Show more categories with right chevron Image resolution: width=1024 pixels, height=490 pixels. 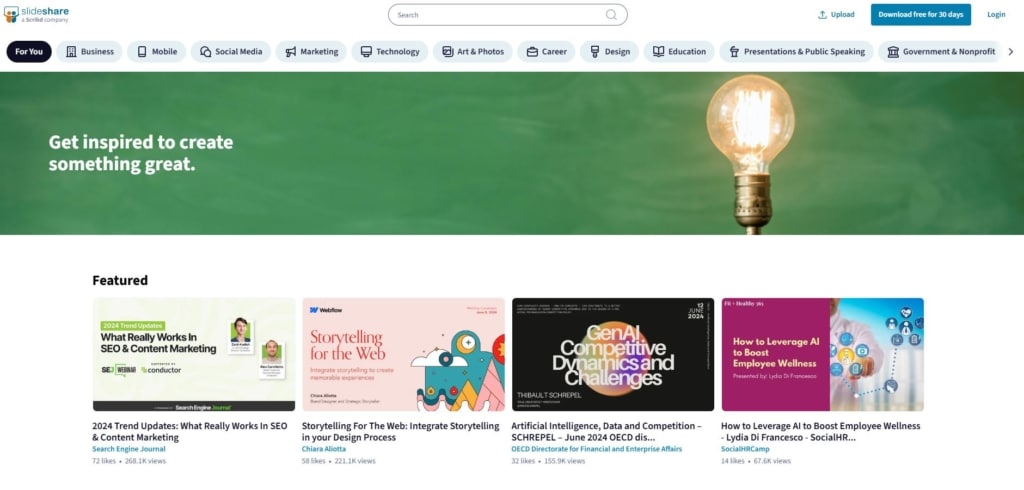(x=1011, y=52)
